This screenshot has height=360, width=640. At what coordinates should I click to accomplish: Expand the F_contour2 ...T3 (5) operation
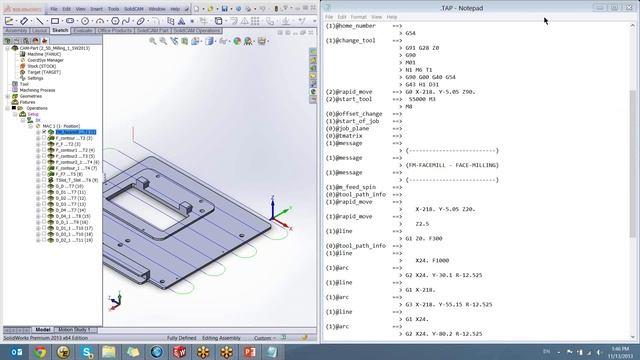(x=38, y=156)
